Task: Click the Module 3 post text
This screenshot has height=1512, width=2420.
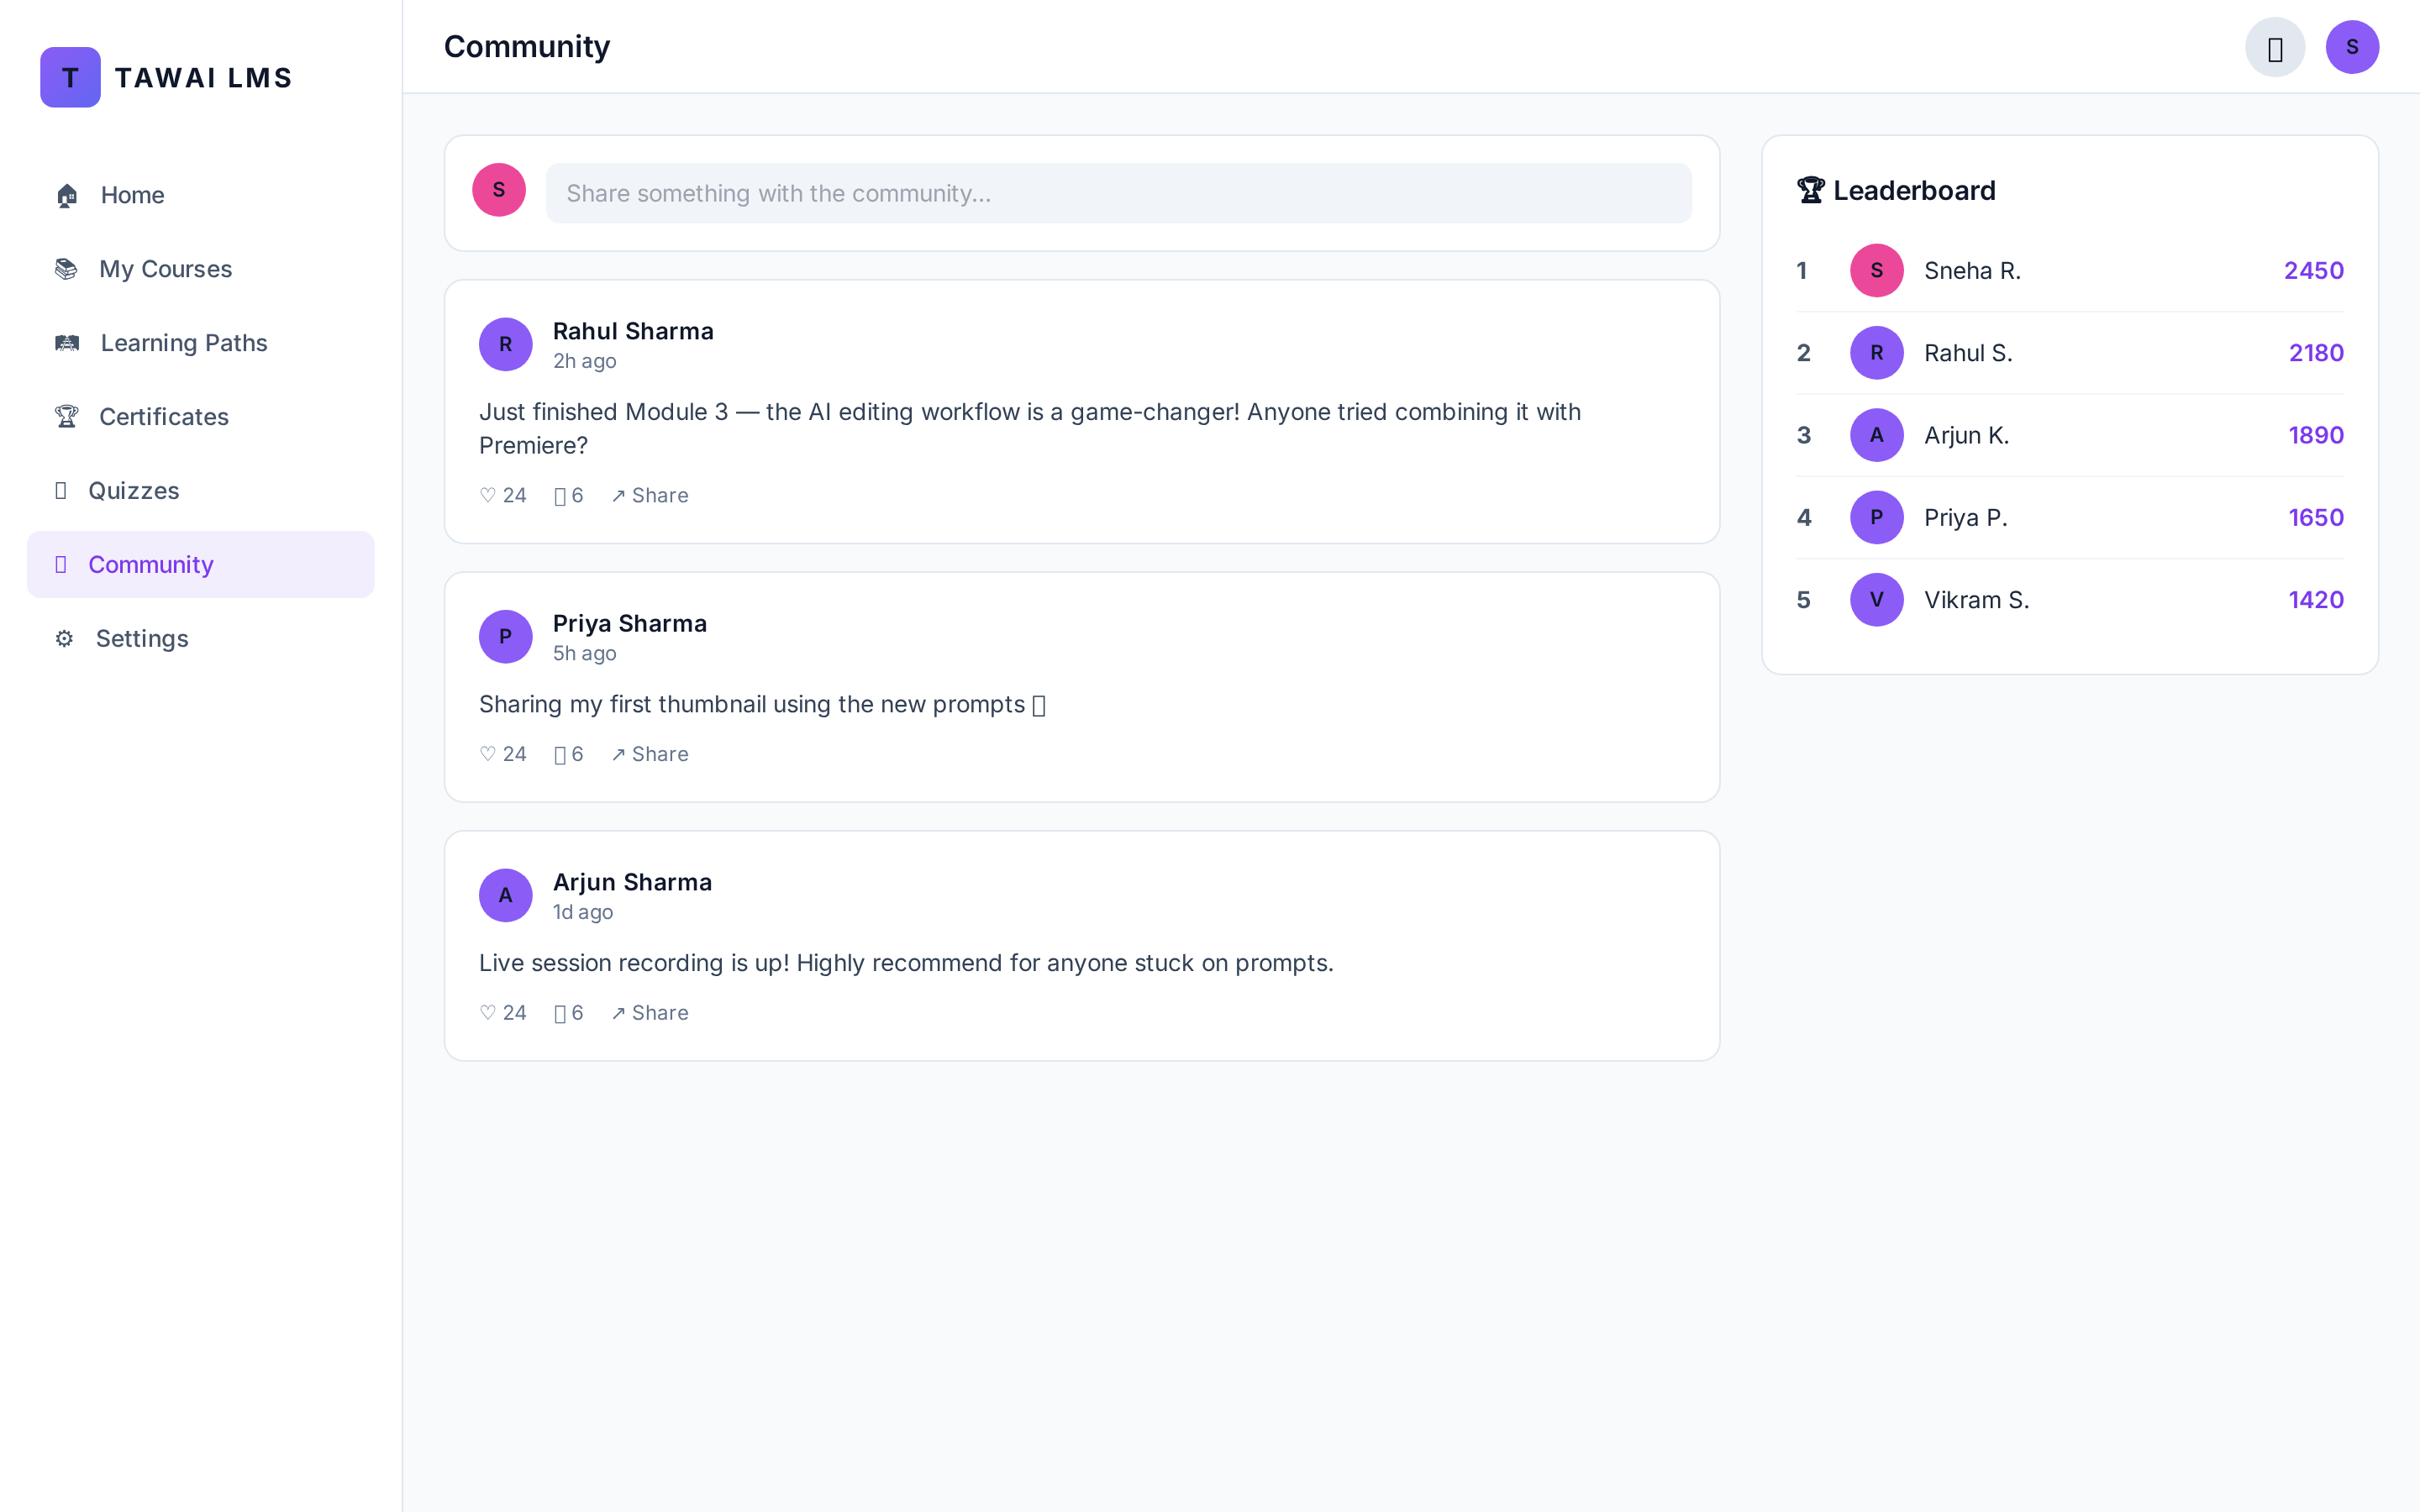Action: click(x=1030, y=428)
